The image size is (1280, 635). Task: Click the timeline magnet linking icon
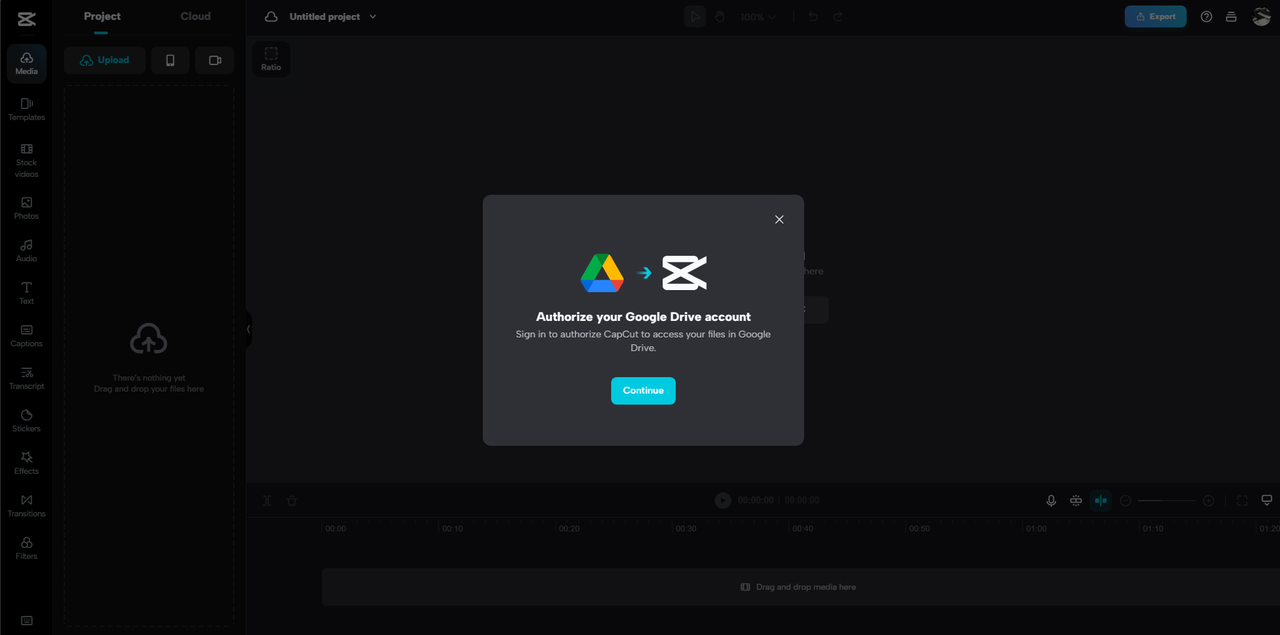[1076, 501]
